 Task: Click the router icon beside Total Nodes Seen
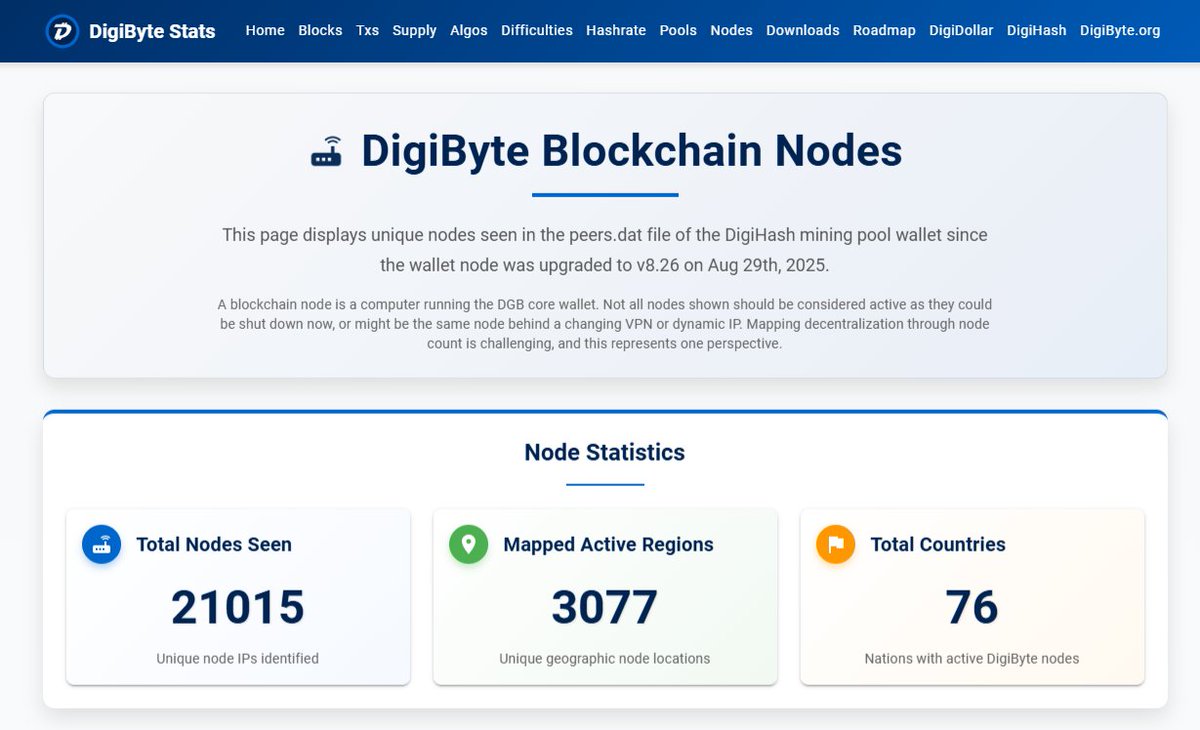(101, 544)
